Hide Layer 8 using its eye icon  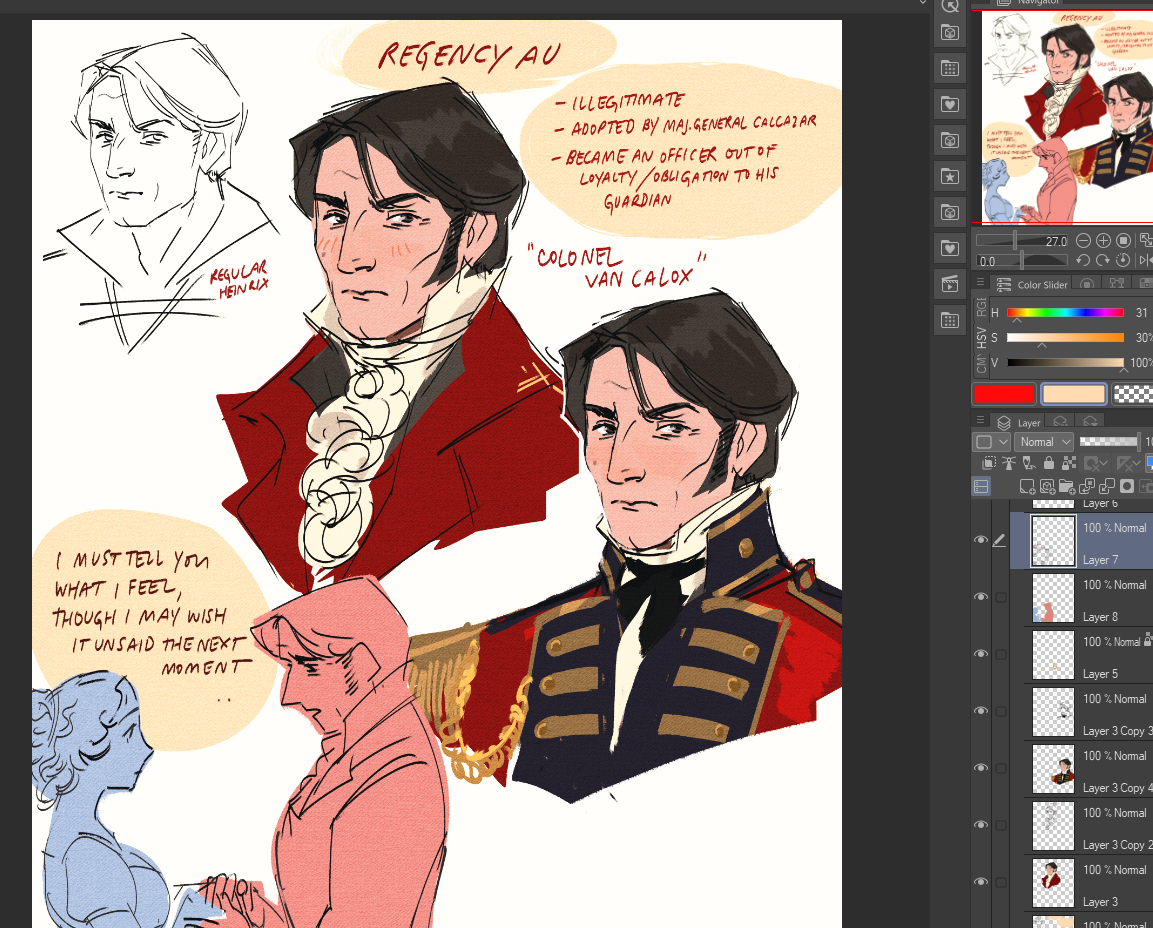(x=981, y=597)
